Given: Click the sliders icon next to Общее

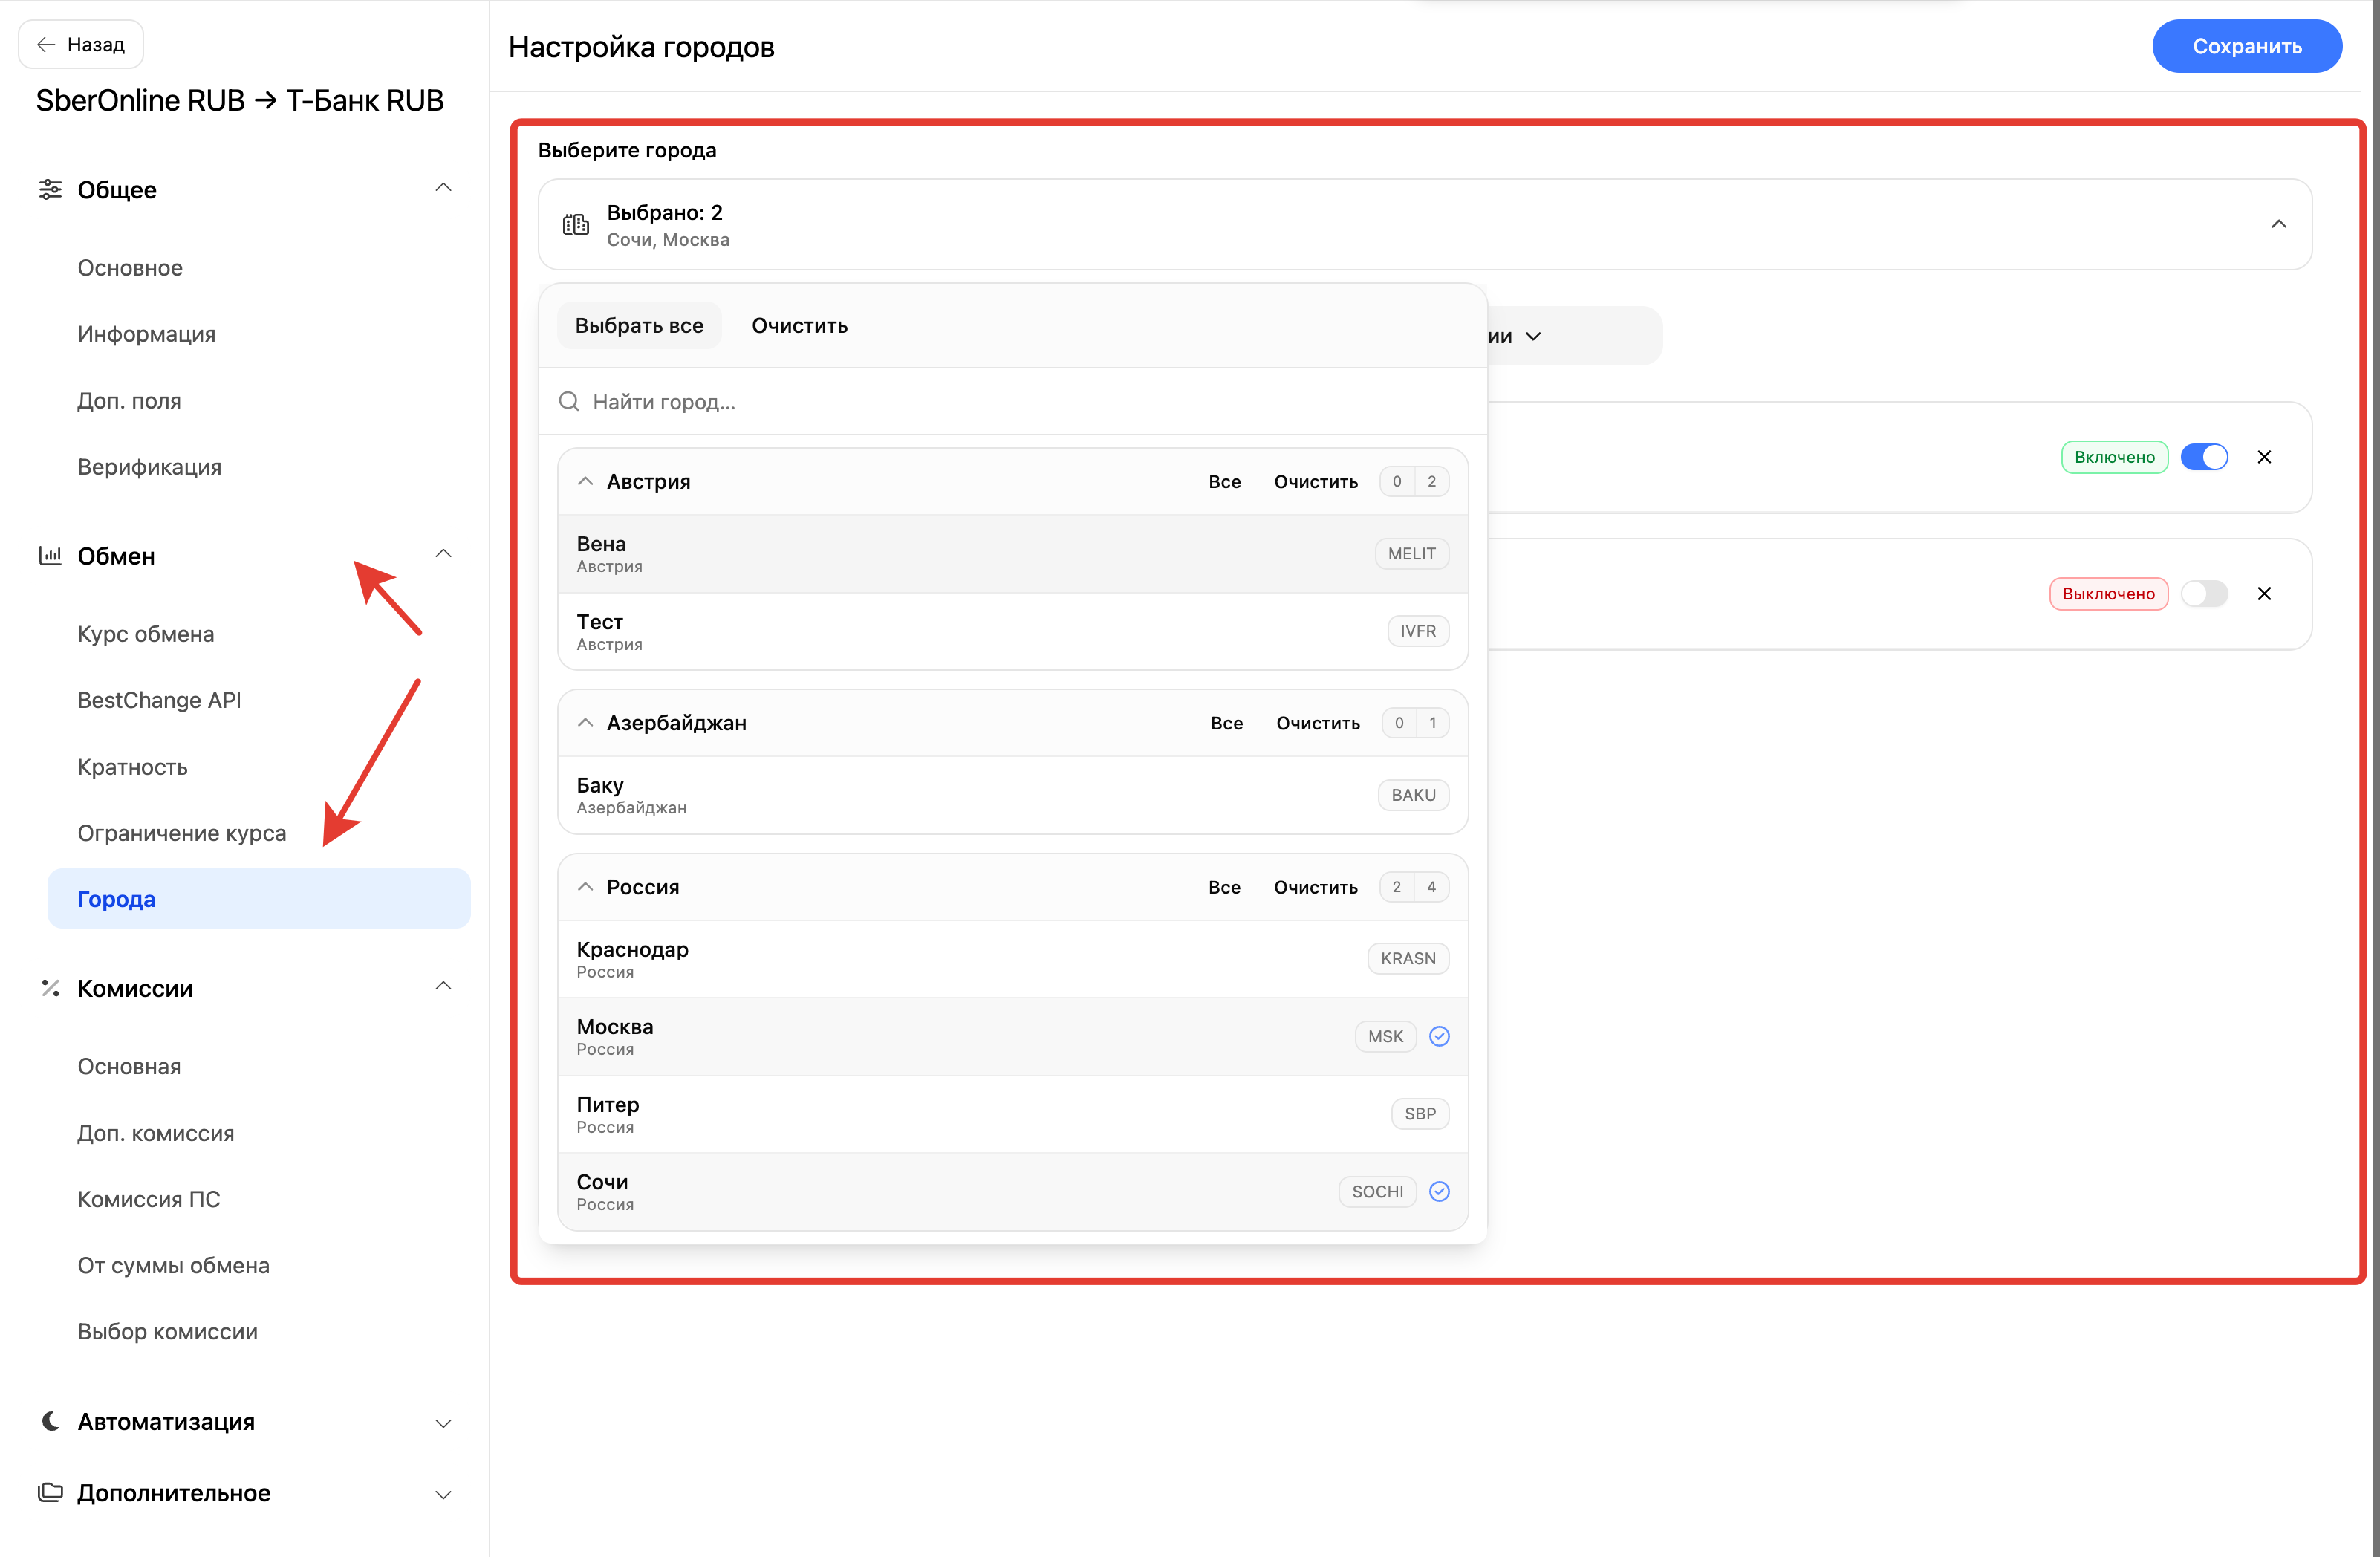Looking at the screenshot, I should [x=50, y=190].
